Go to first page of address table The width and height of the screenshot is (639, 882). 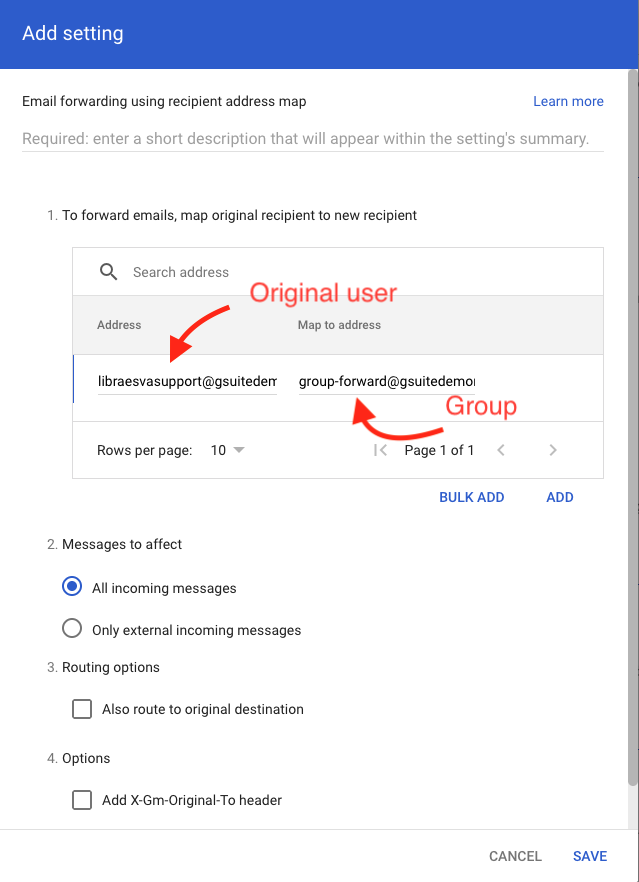(x=380, y=450)
